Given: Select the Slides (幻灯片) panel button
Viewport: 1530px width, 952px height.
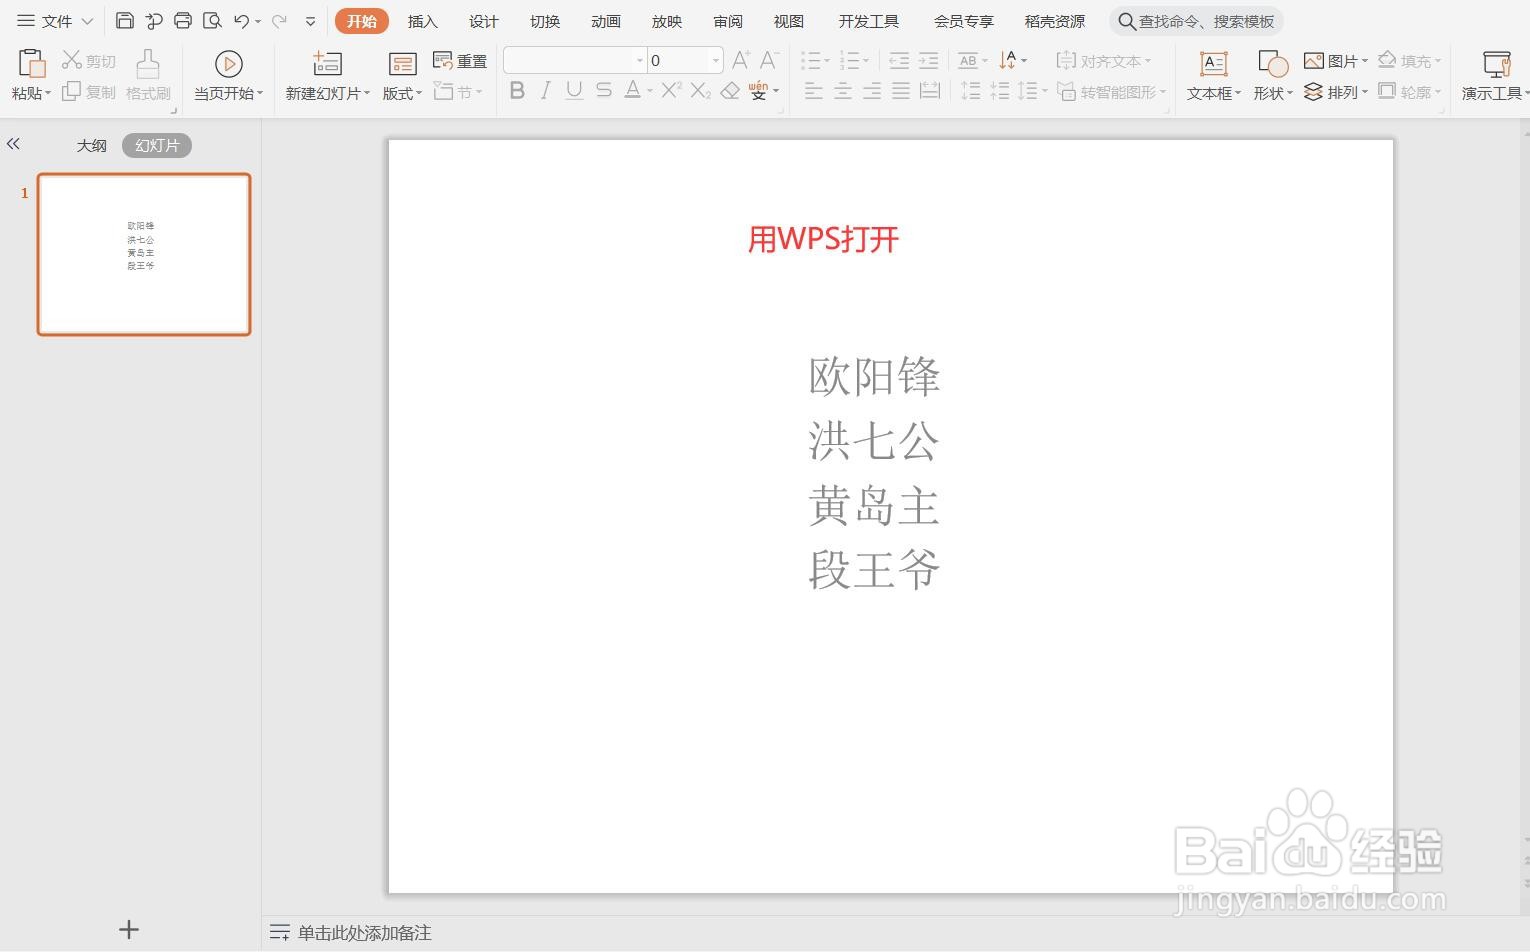Looking at the screenshot, I should [157, 145].
